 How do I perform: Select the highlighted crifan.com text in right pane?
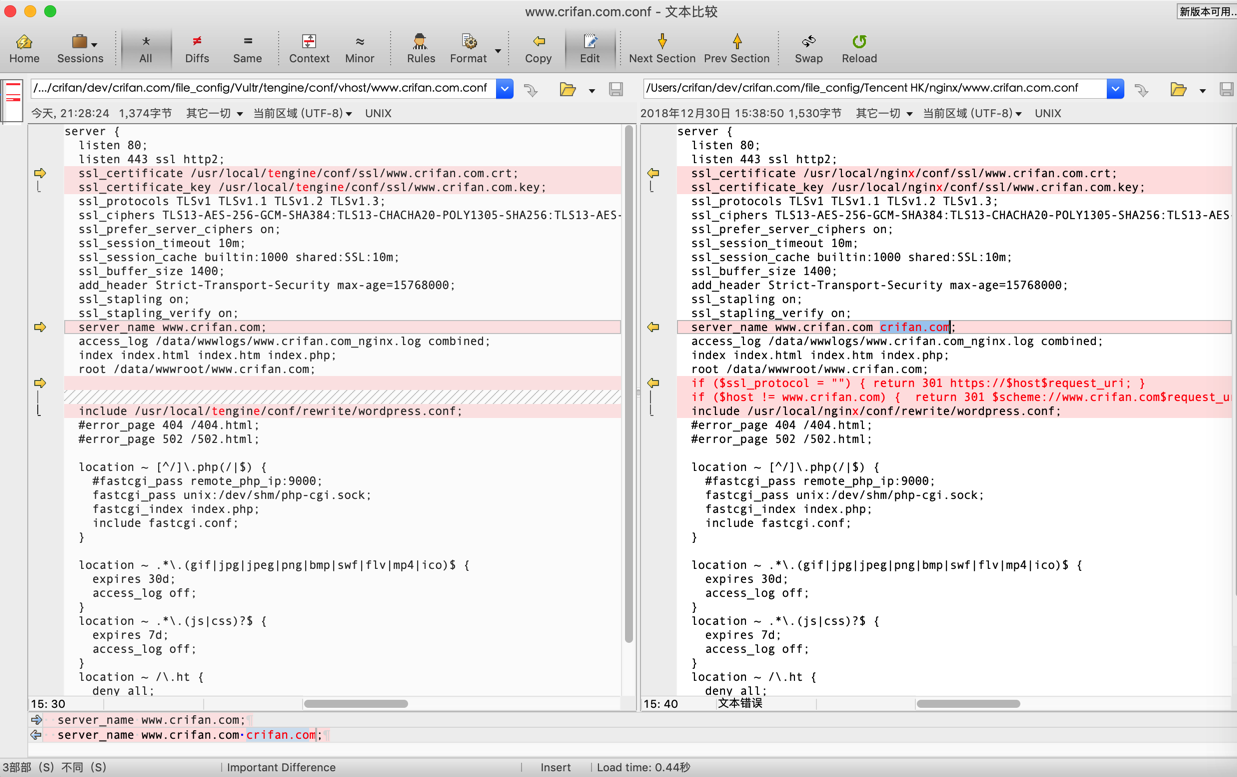pyautogui.click(x=915, y=327)
